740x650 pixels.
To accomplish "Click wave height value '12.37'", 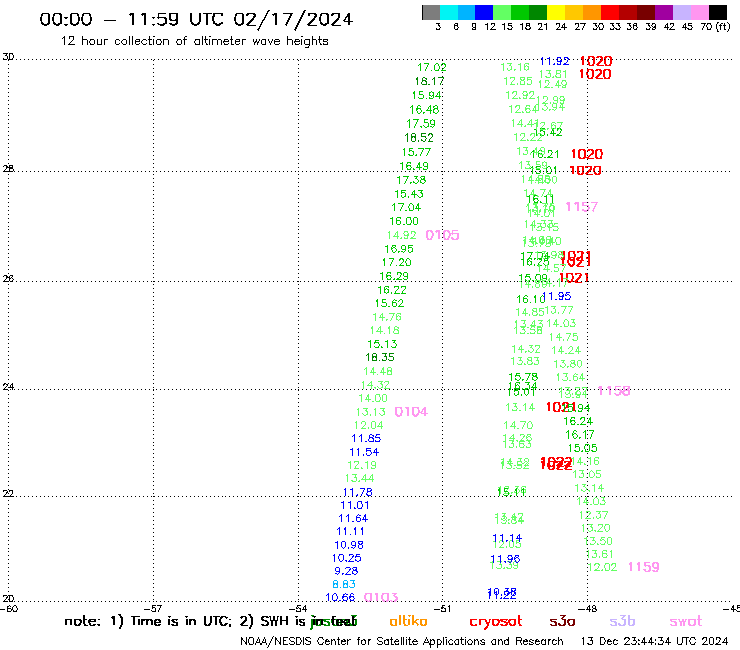I will [x=593, y=515].
